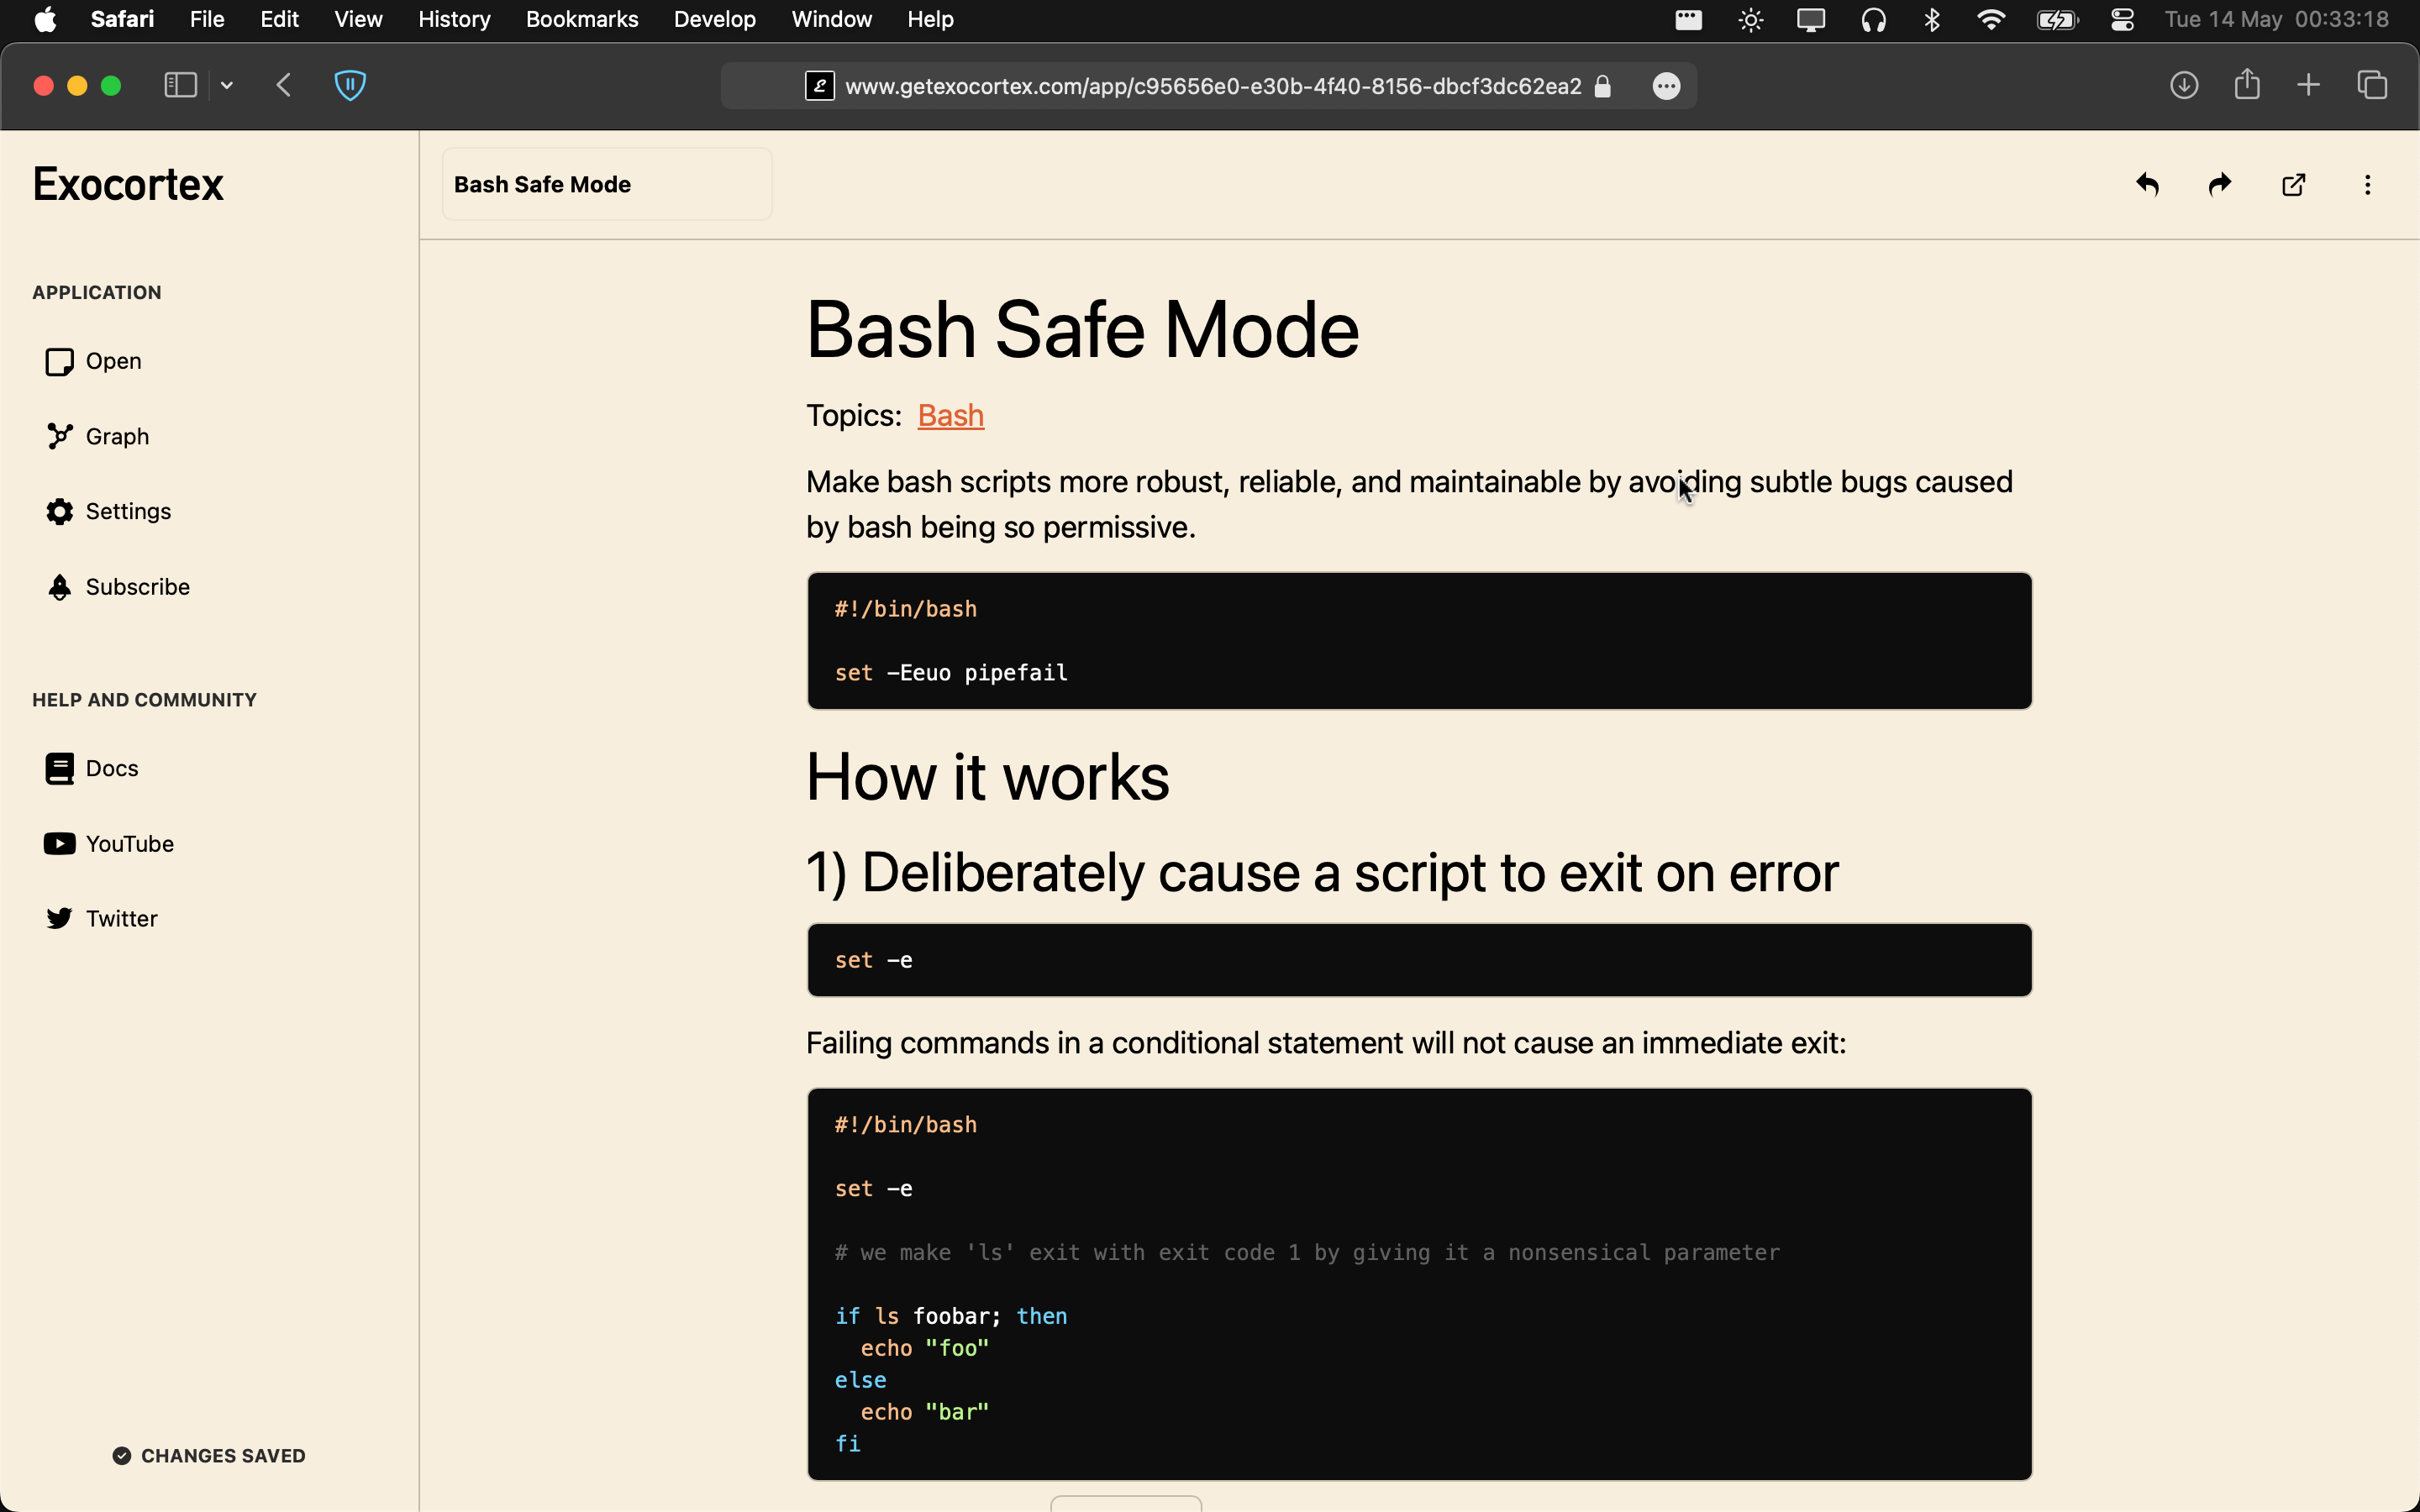Open the page options ellipsis in address bar
2420x1512 pixels.
(1666, 86)
